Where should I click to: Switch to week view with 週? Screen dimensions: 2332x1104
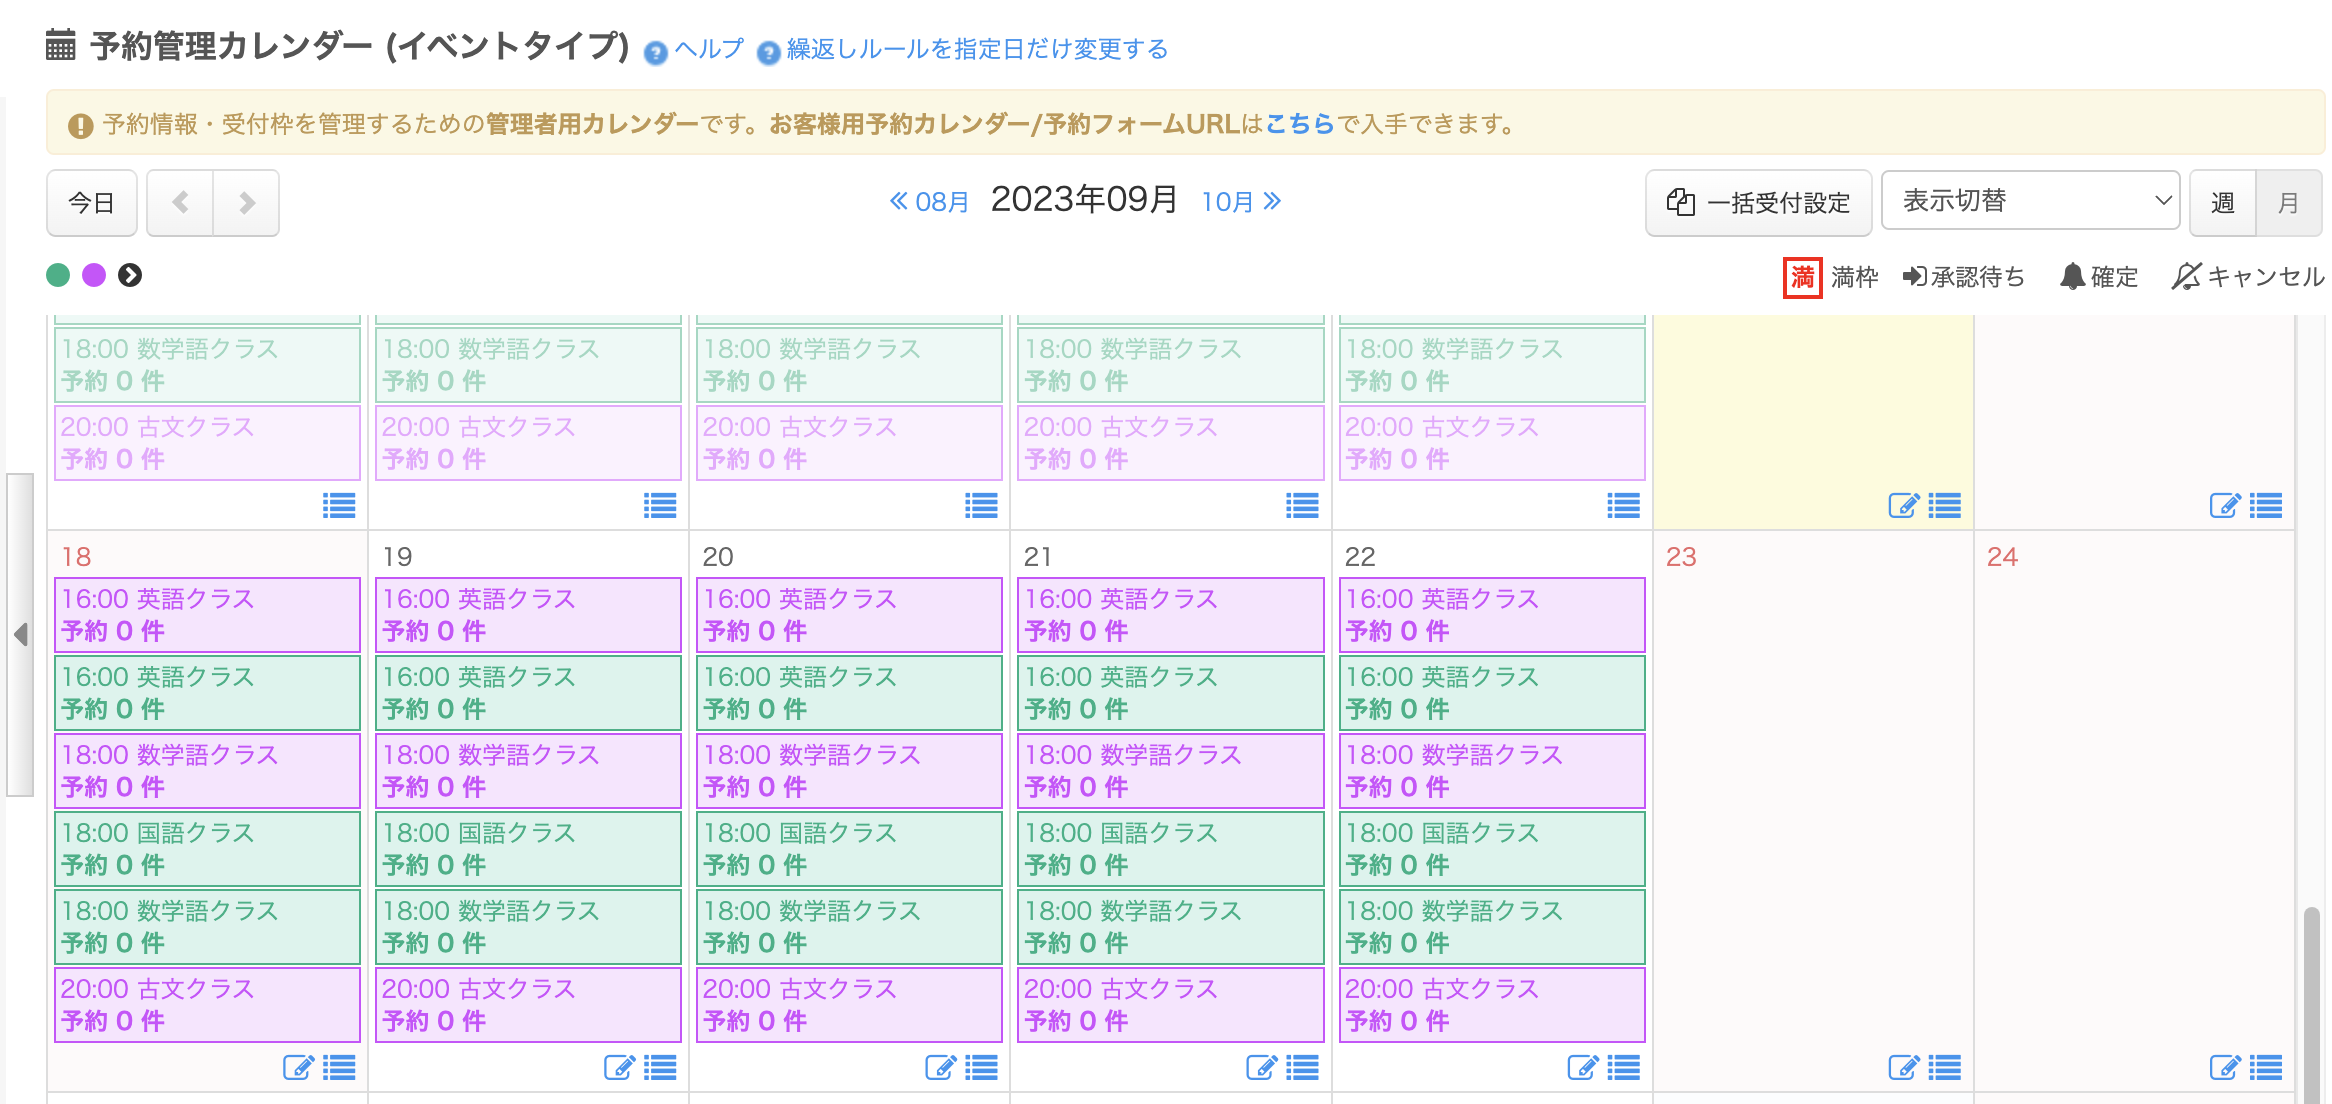click(x=2222, y=203)
